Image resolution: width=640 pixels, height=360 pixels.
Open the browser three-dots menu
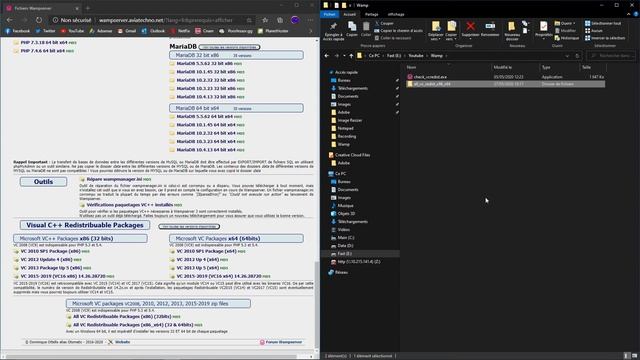[x=310, y=20]
